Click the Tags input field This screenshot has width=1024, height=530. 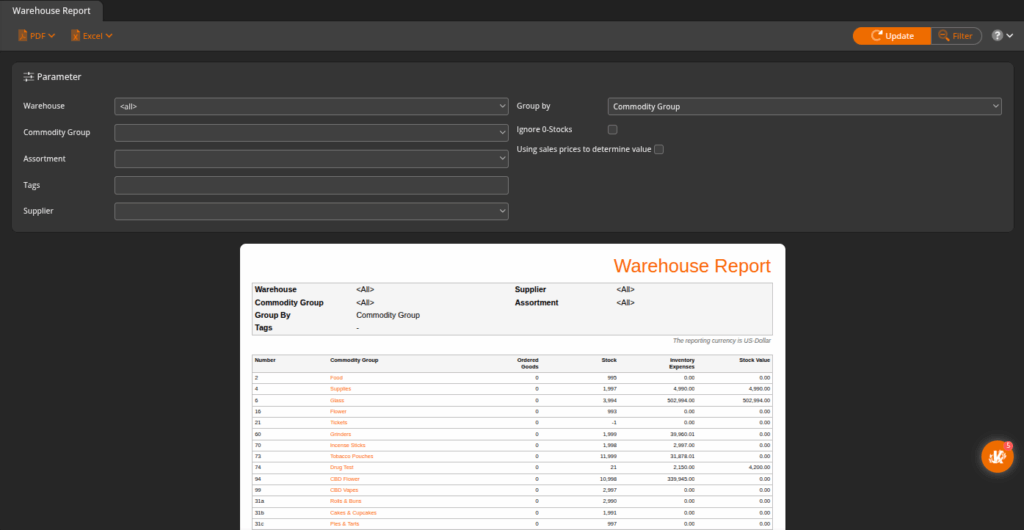click(312, 185)
